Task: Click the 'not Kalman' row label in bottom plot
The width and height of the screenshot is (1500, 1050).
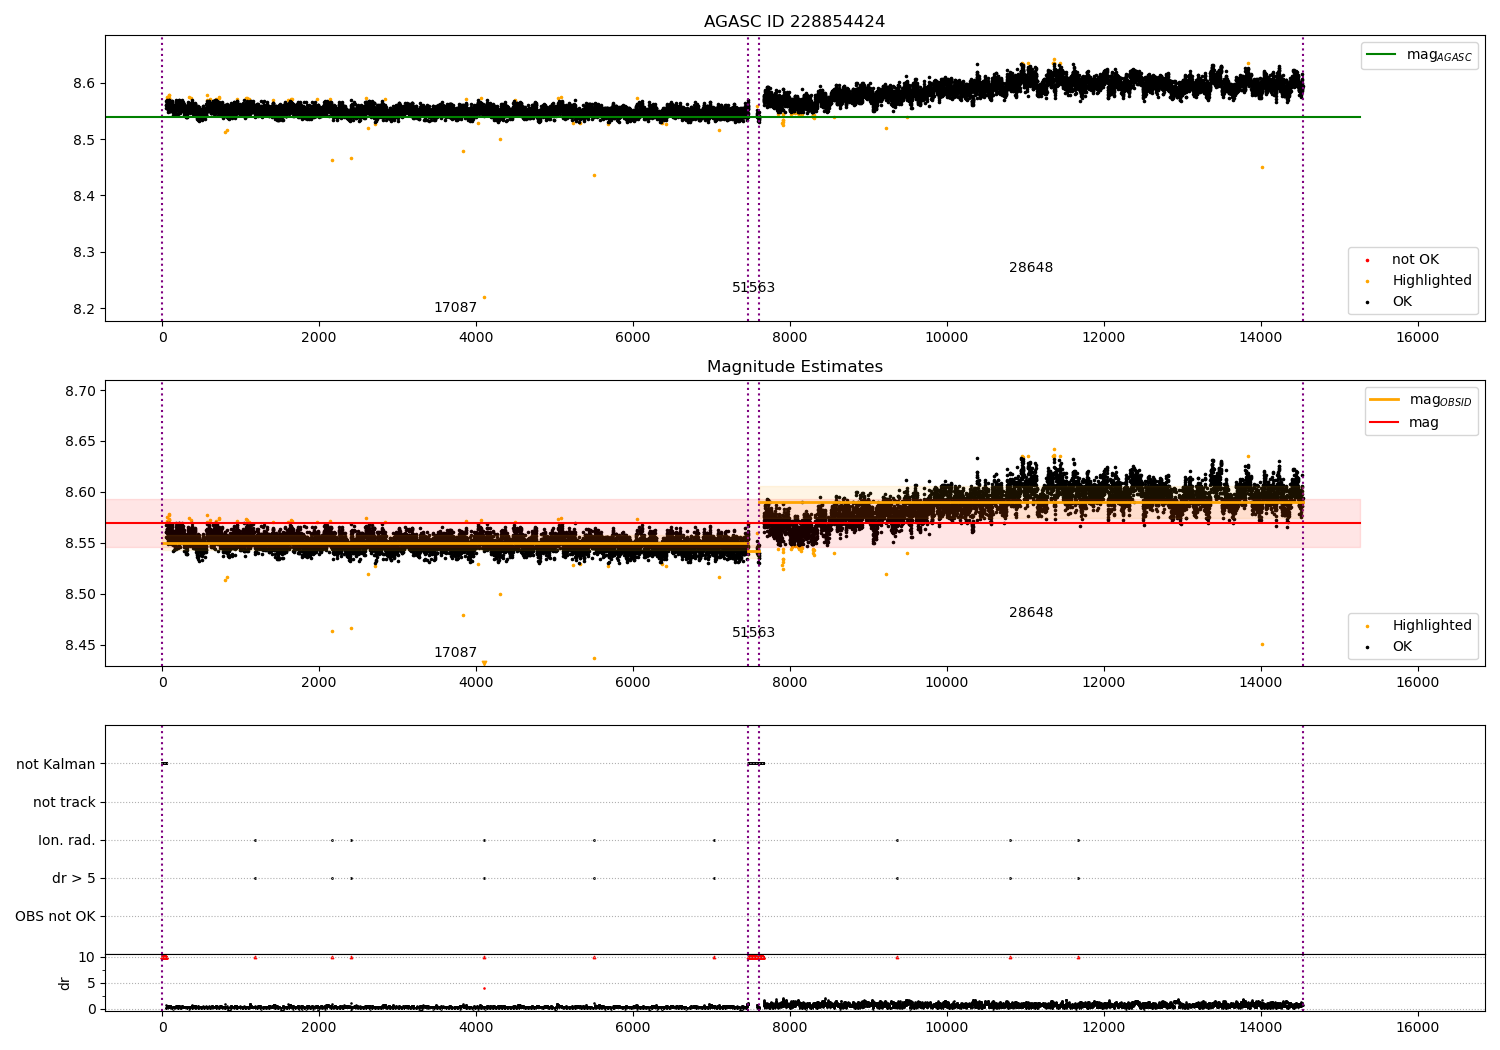Action: [x=56, y=764]
